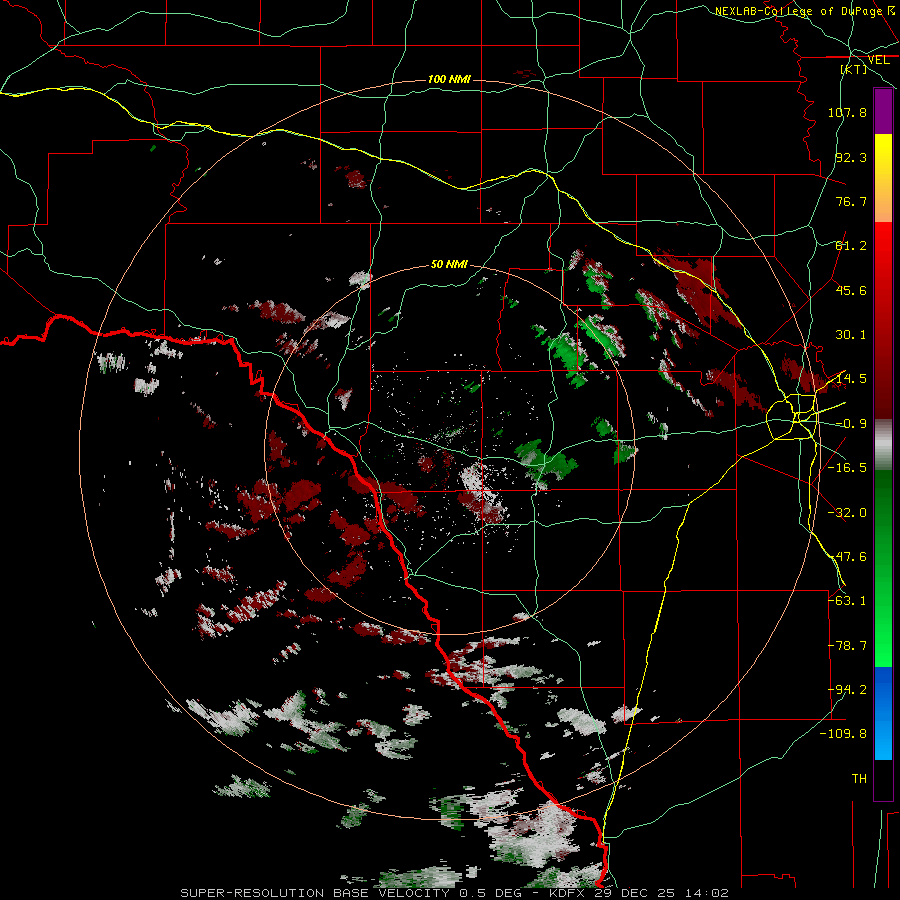Screen dimensions: 900x900
Task: Select the 45.6 scale value
Action: click(x=851, y=290)
